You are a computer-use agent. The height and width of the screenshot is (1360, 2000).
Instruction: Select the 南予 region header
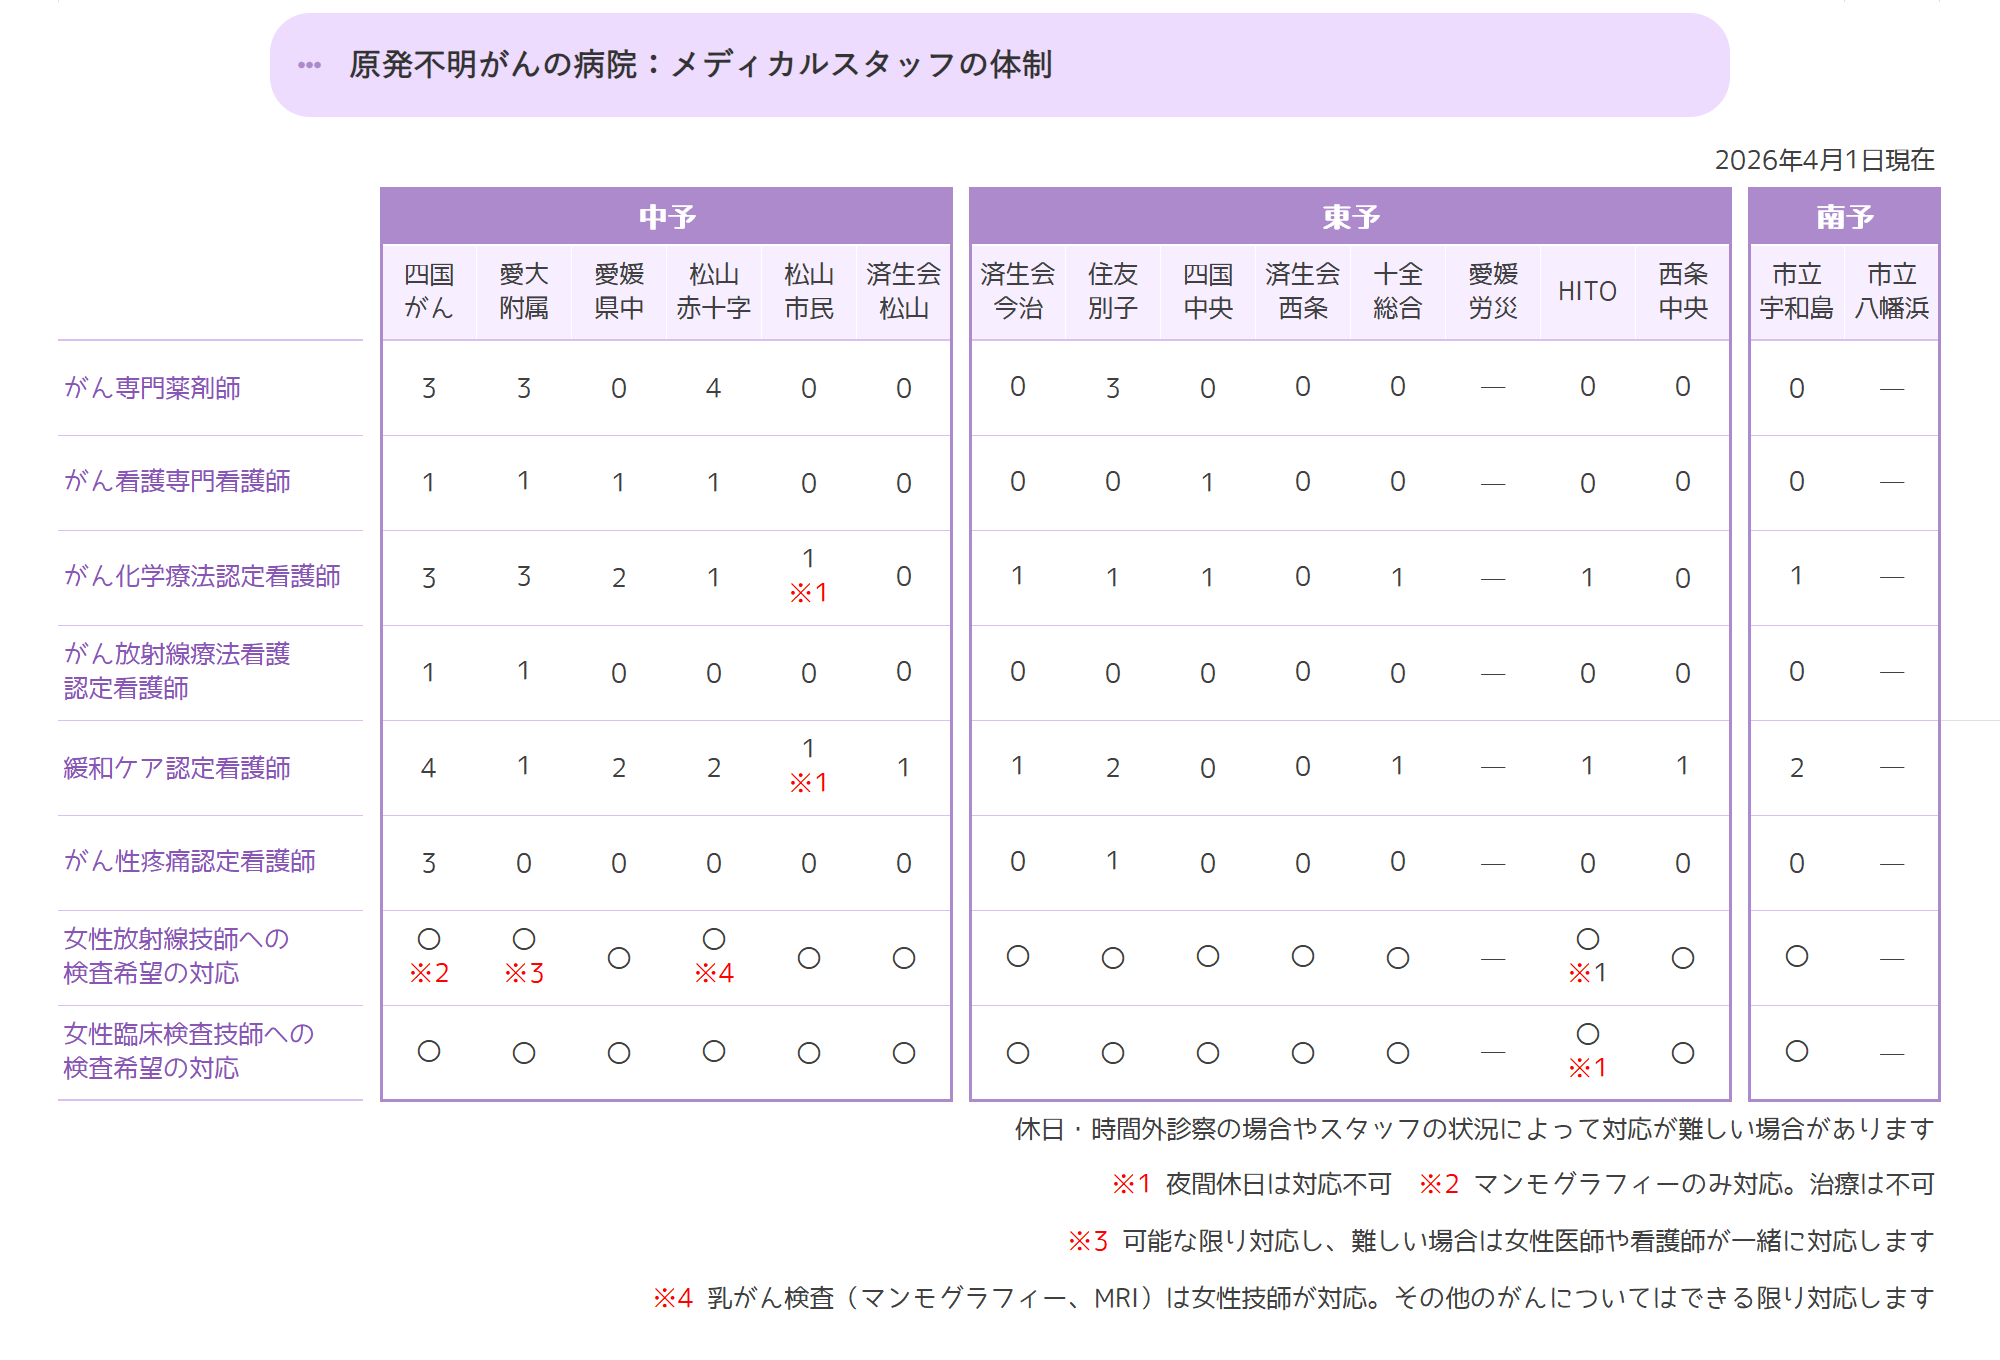[1844, 216]
